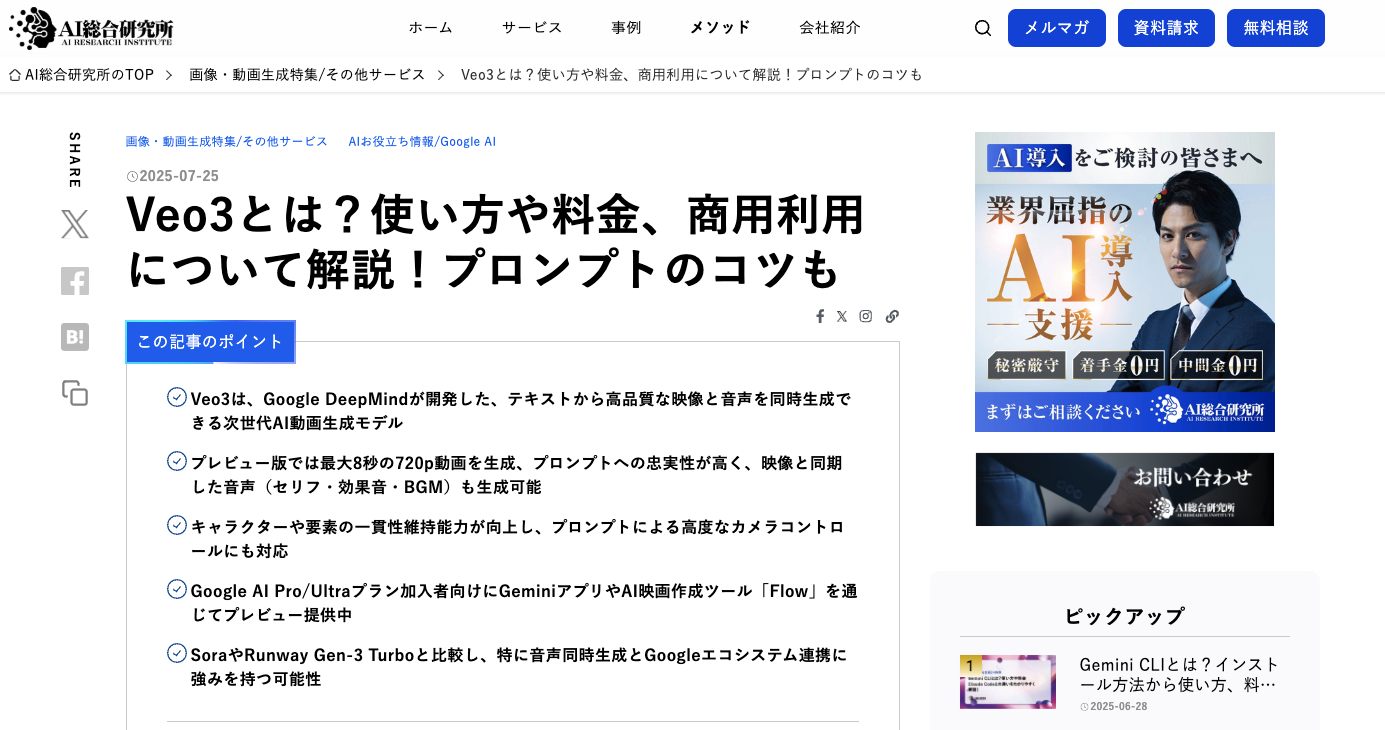
Task: Click small X icon below the title
Action: [x=842, y=316]
